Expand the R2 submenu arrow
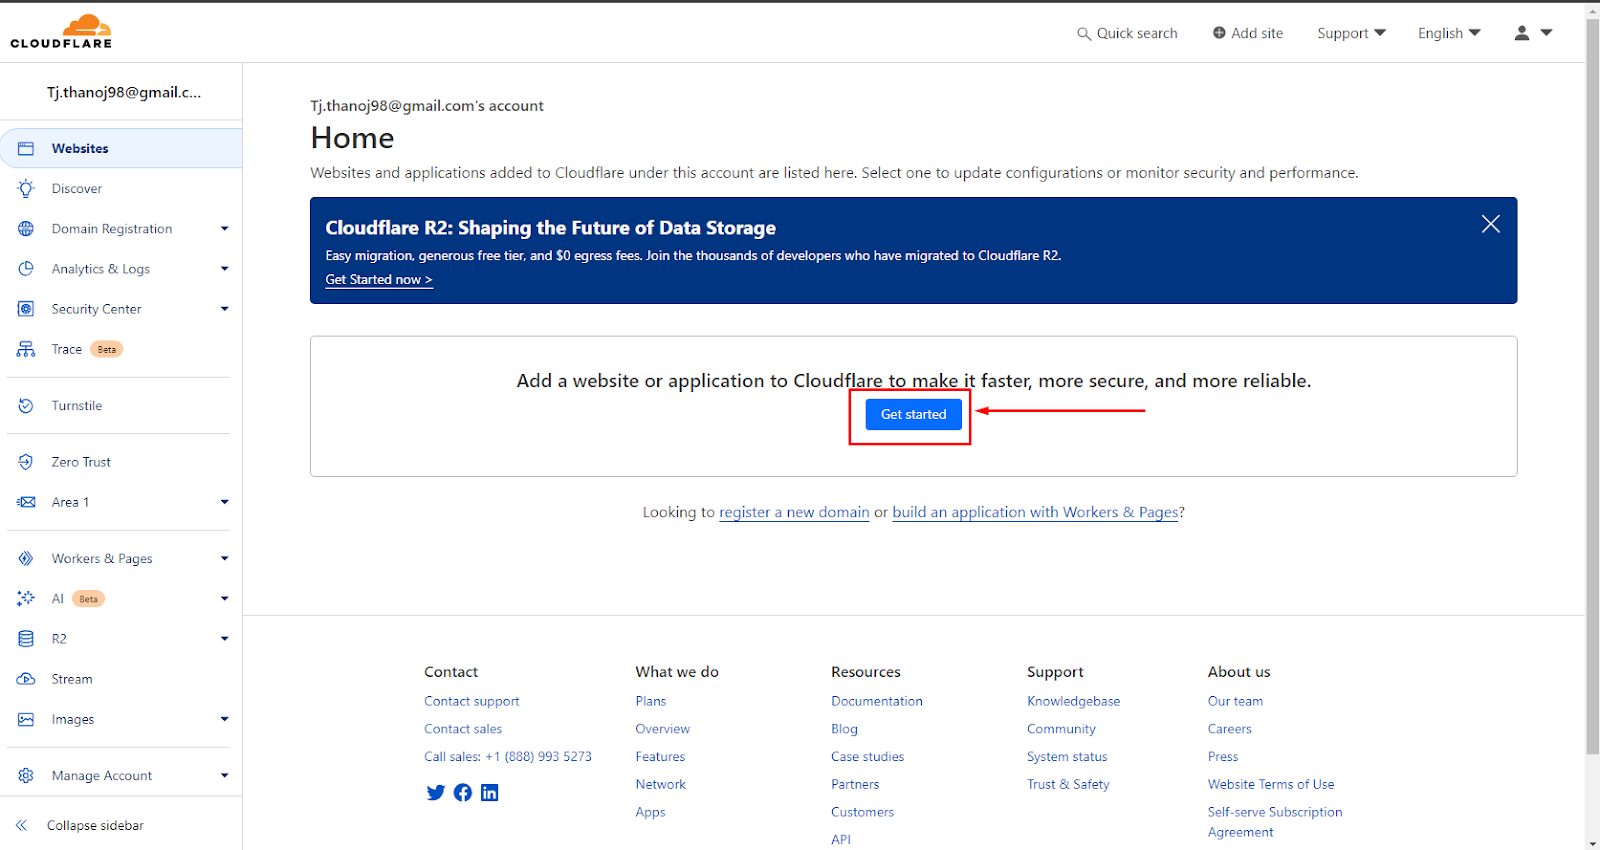The width and height of the screenshot is (1600, 850). point(224,639)
